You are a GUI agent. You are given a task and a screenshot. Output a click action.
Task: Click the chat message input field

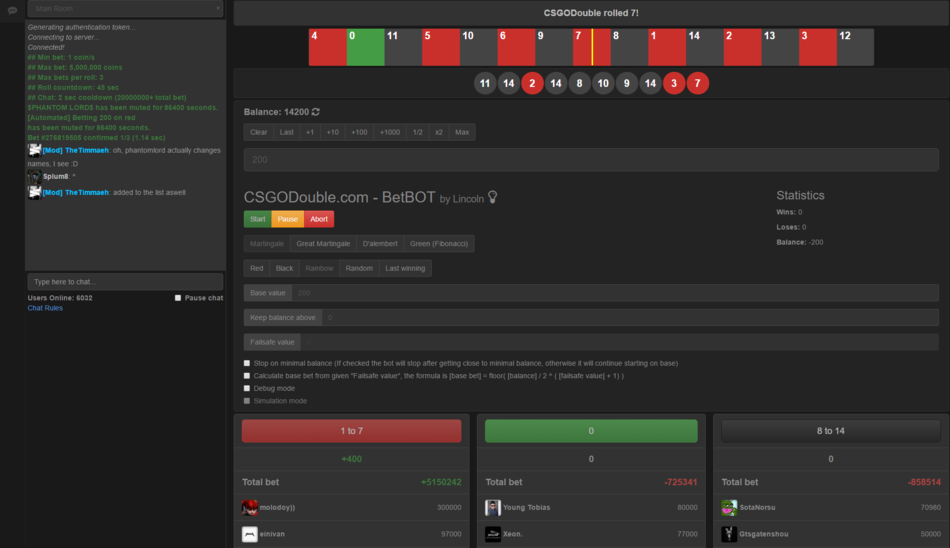(x=125, y=282)
